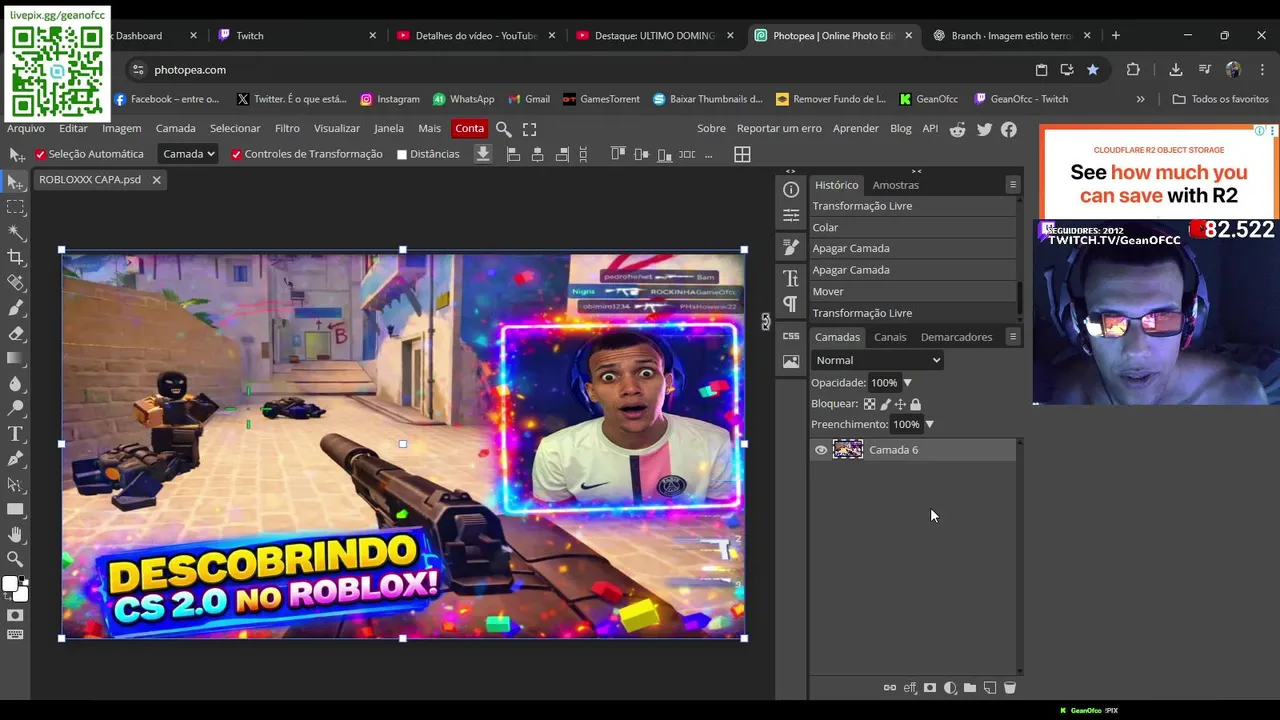
Task: Select the Pen tool
Action: point(15,459)
